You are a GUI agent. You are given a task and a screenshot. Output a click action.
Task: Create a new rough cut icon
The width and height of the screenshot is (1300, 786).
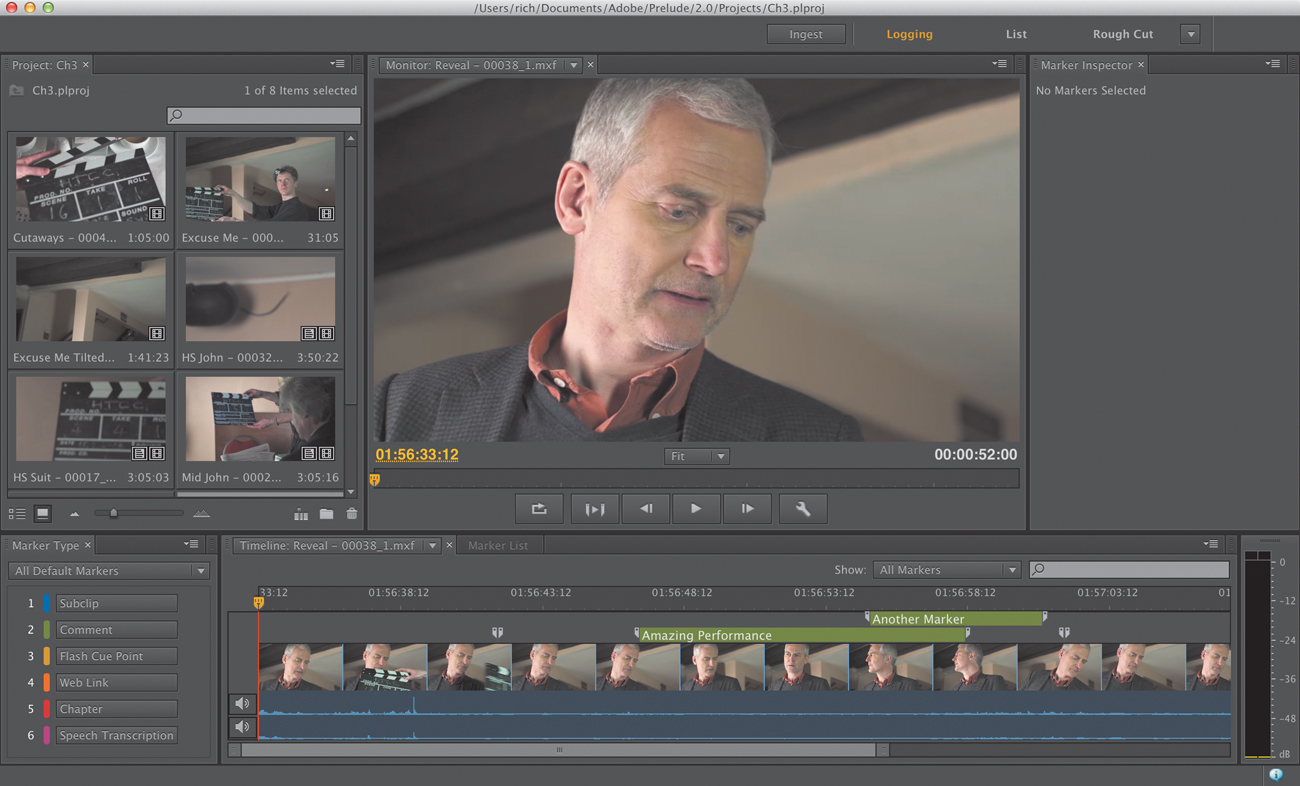(x=300, y=514)
